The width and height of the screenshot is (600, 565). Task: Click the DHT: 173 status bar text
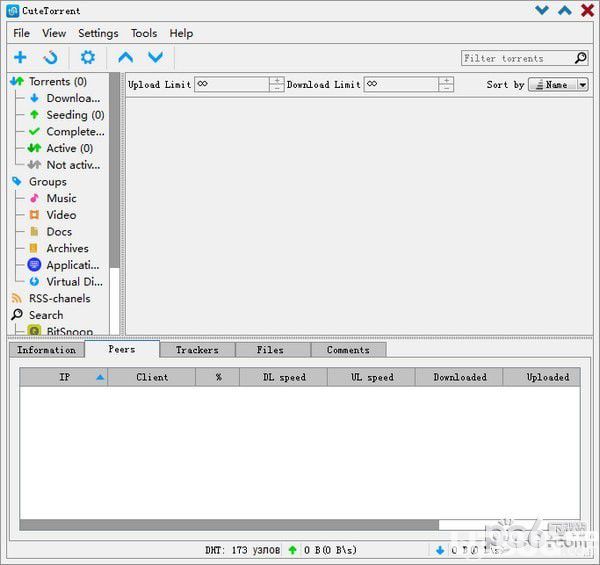pos(242,550)
